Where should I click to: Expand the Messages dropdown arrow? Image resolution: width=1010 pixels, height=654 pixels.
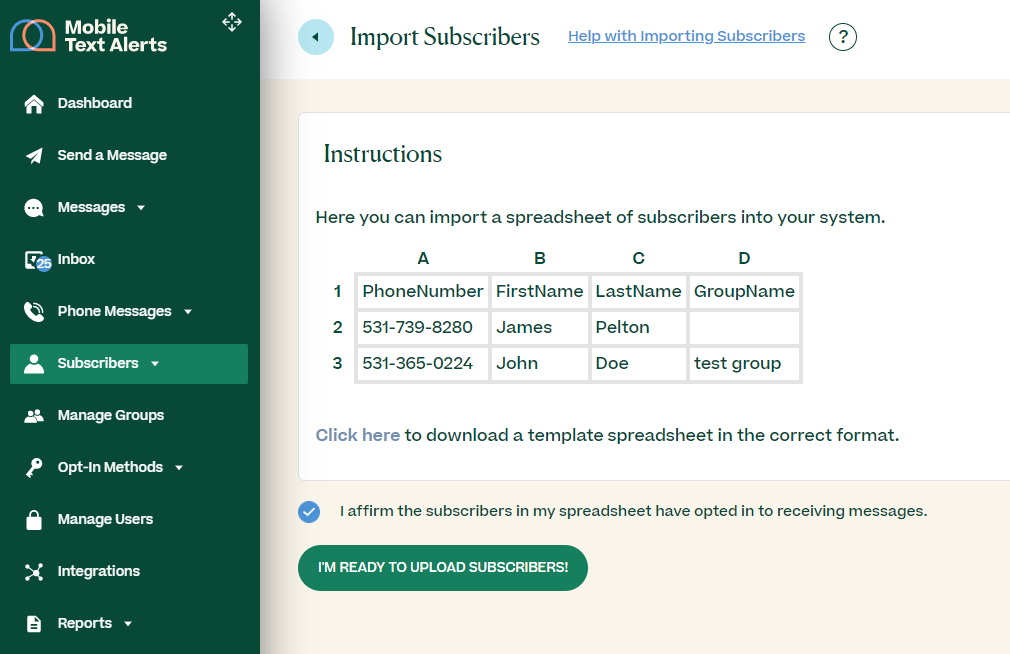click(x=141, y=208)
